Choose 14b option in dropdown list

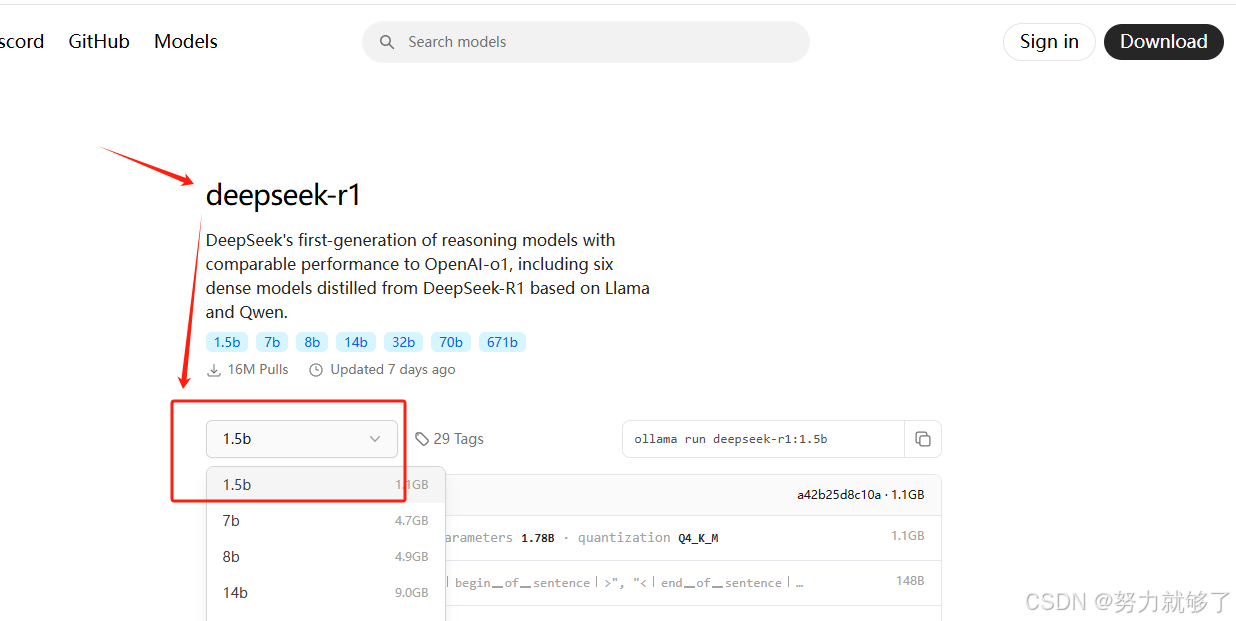point(326,593)
